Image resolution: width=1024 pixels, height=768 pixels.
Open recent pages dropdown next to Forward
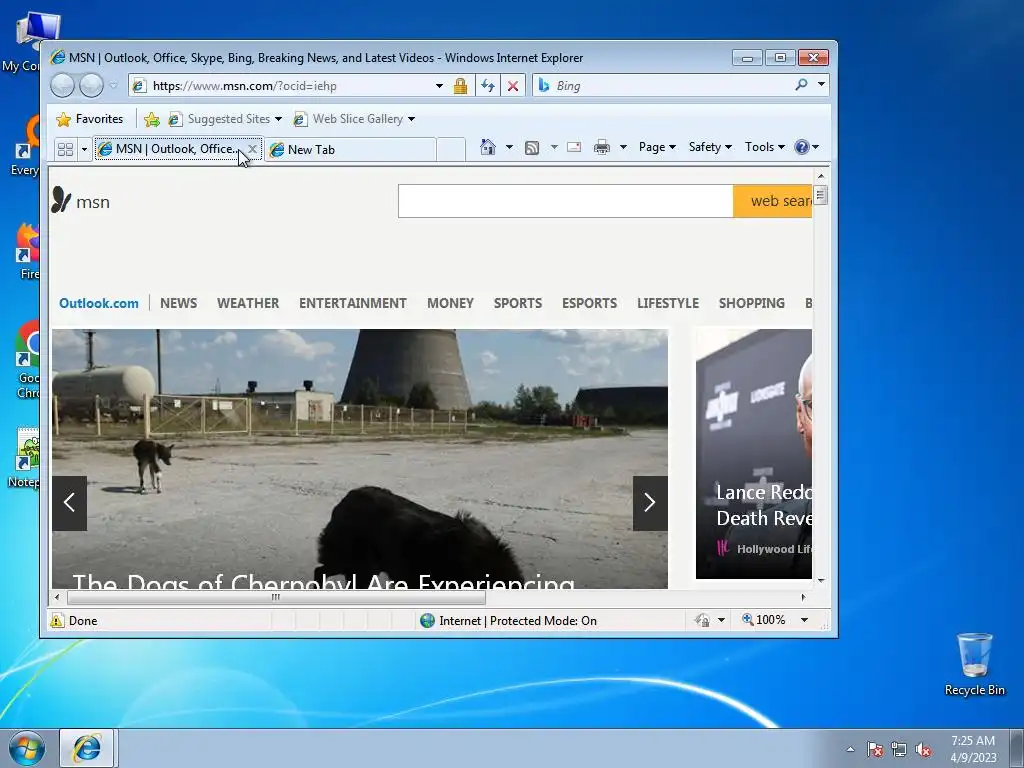point(114,86)
